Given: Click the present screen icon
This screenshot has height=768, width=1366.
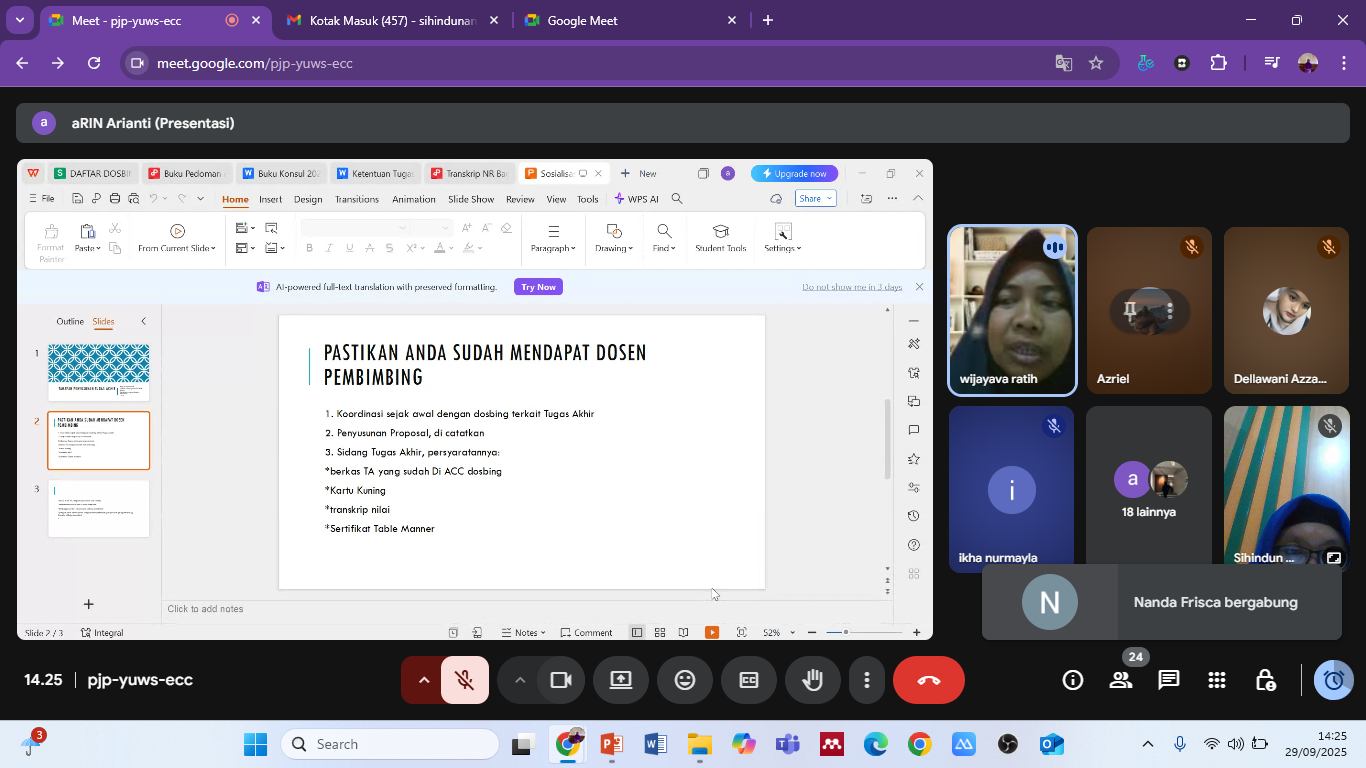Looking at the screenshot, I should pyautogui.click(x=621, y=680).
